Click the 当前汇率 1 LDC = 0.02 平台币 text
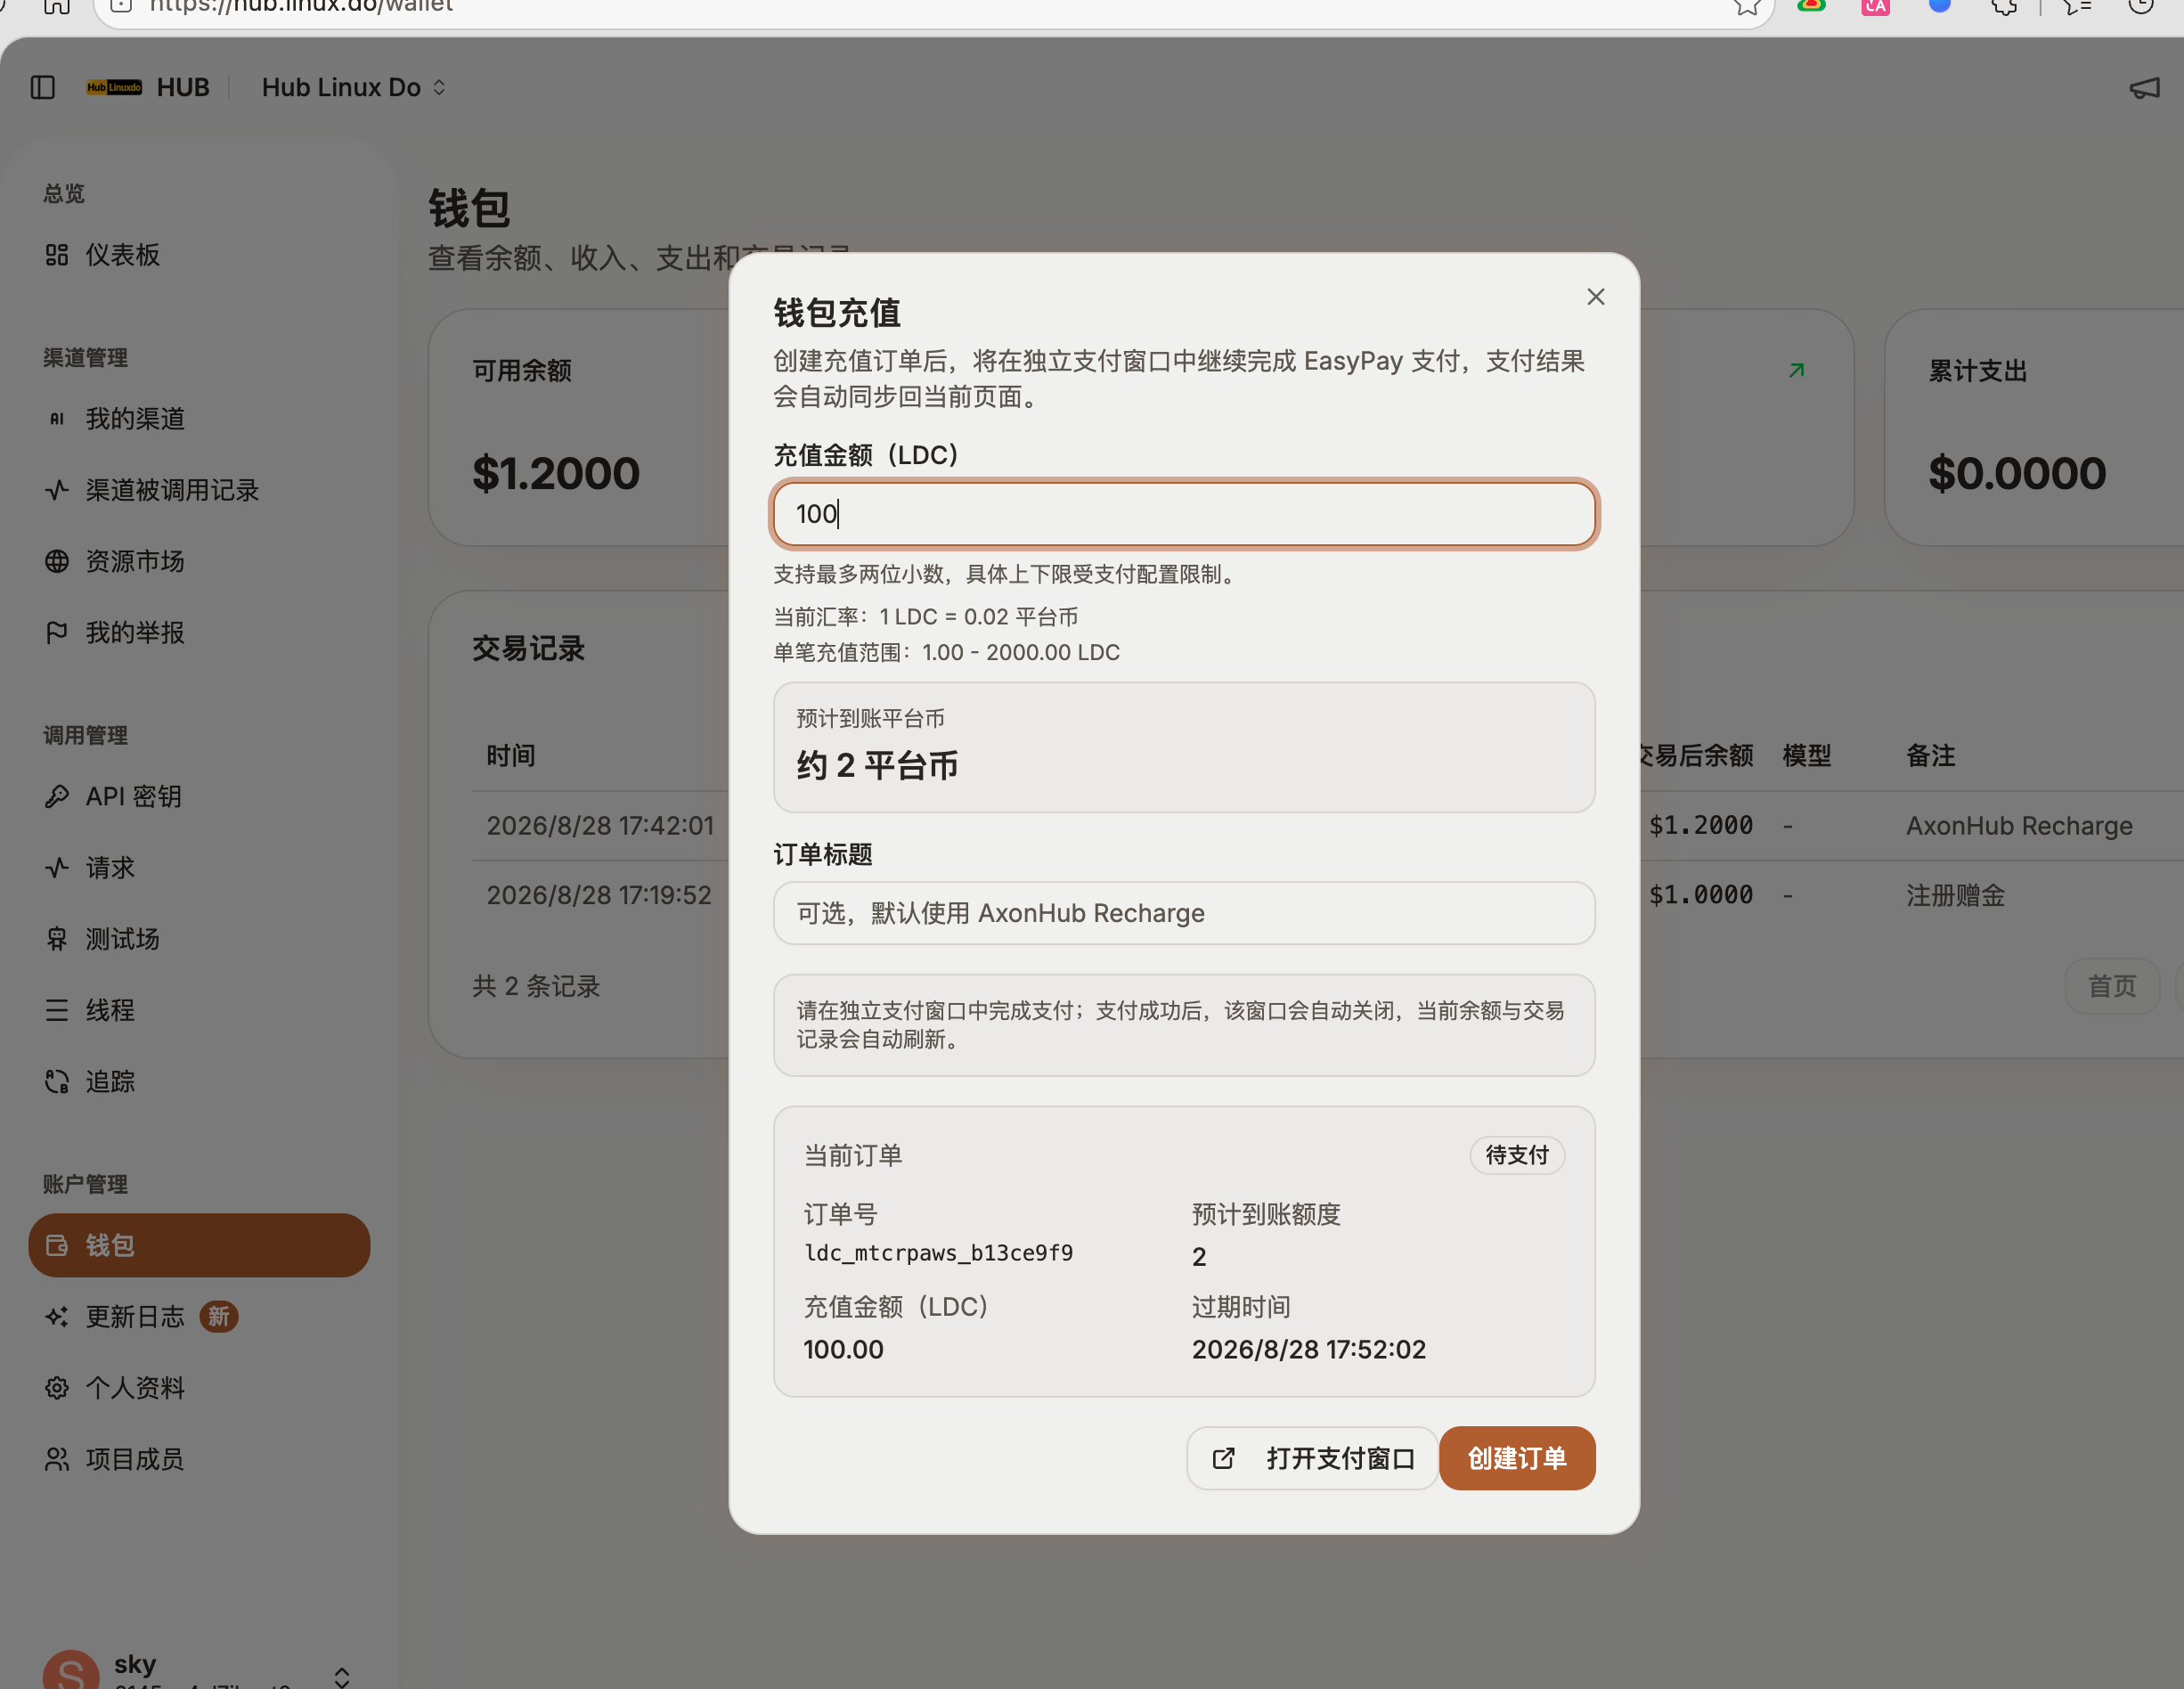 pyautogui.click(x=926, y=617)
